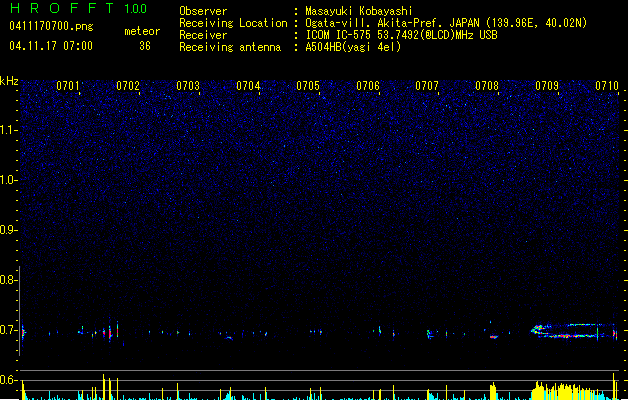629x400 pixels.
Task: Click the Observer label
Action: [x=203, y=11]
